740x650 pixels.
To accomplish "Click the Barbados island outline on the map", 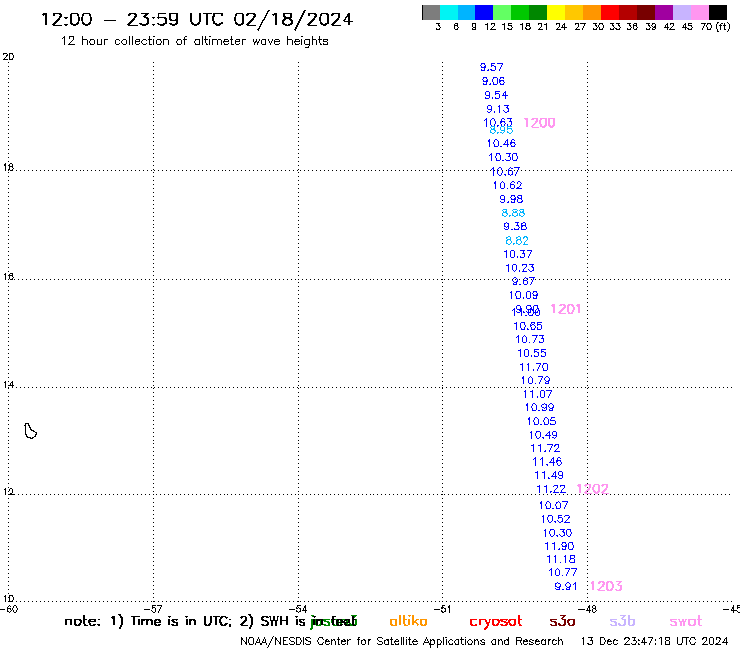I will tap(31, 431).
